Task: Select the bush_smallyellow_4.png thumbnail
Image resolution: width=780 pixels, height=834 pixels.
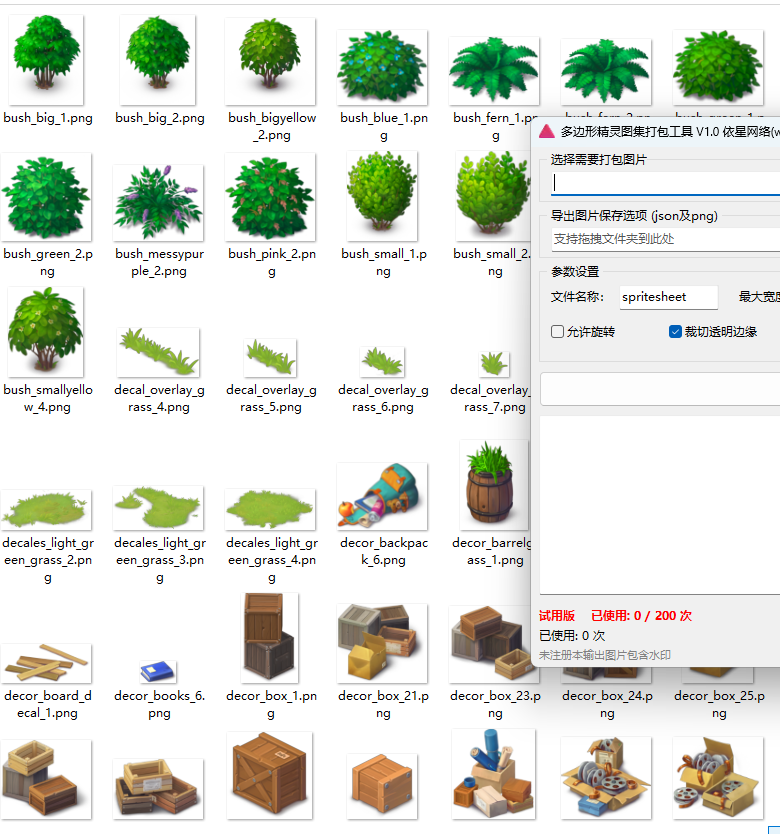Action: (x=46, y=332)
